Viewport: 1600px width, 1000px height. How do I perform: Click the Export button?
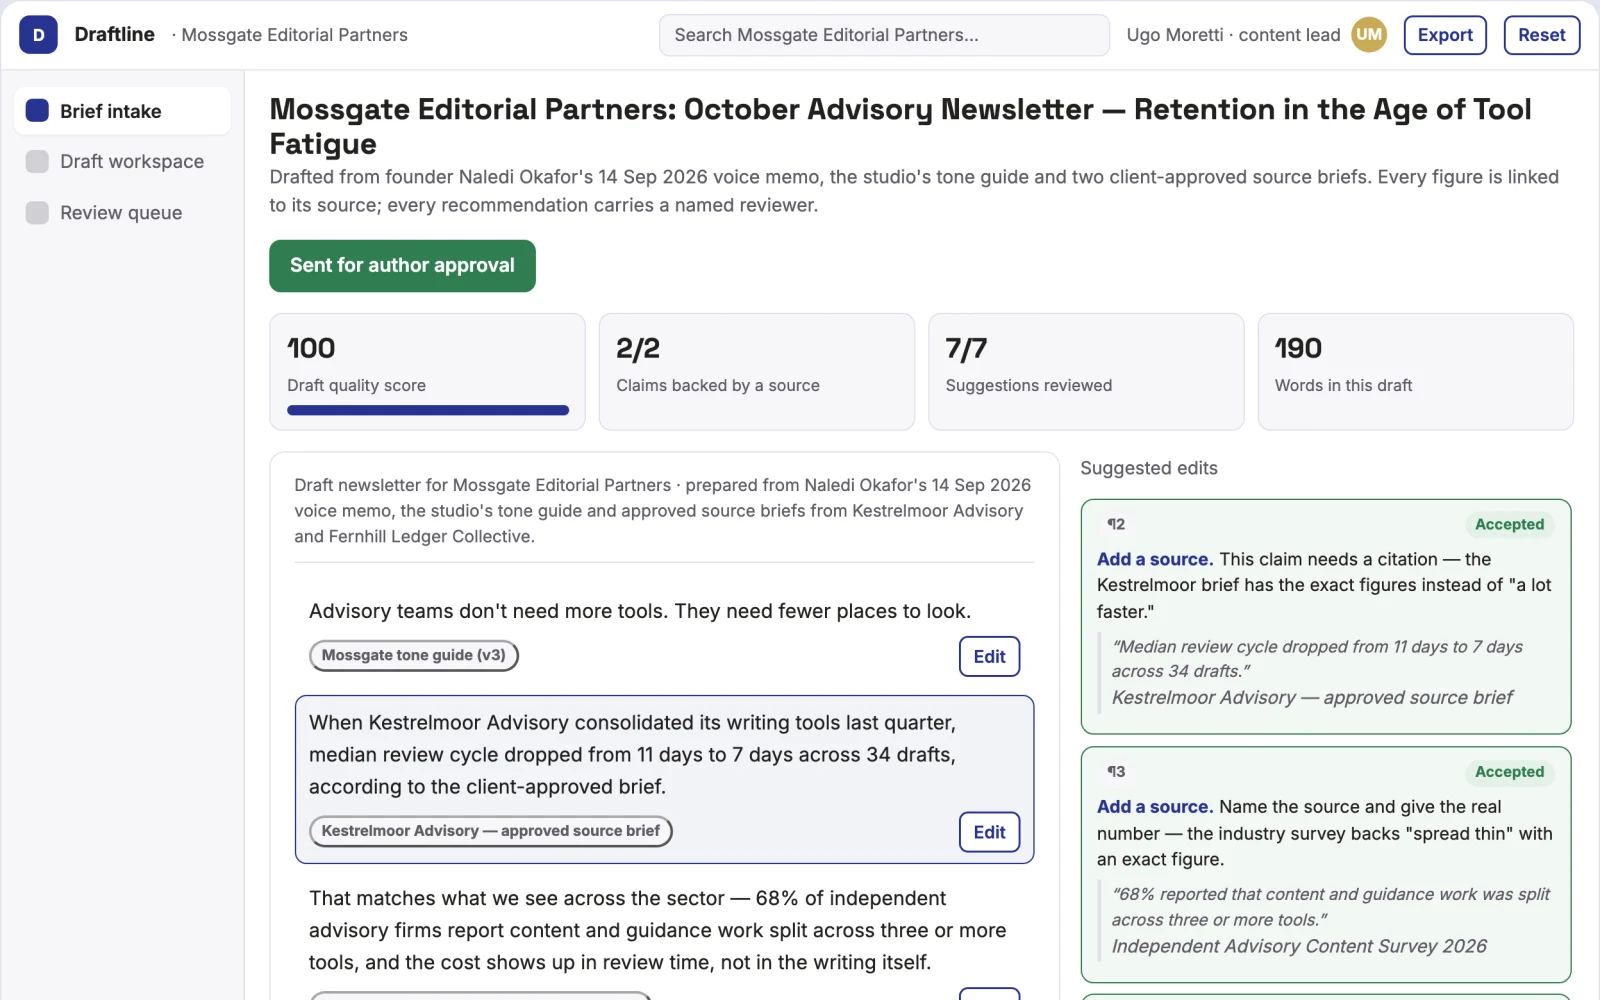pos(1445,35)
